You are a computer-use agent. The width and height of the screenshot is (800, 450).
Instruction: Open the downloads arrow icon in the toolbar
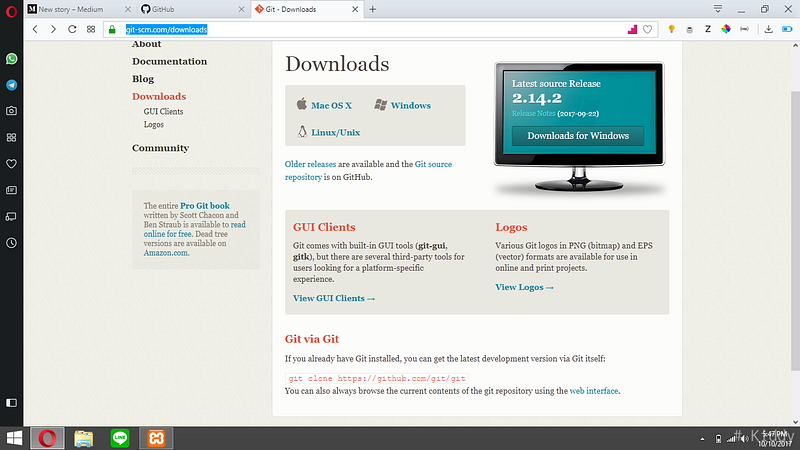coord(768,29)
